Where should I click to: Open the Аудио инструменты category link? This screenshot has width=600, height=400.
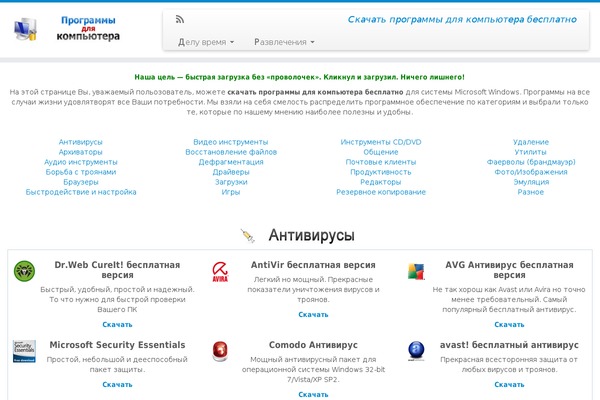pos(81,162)
